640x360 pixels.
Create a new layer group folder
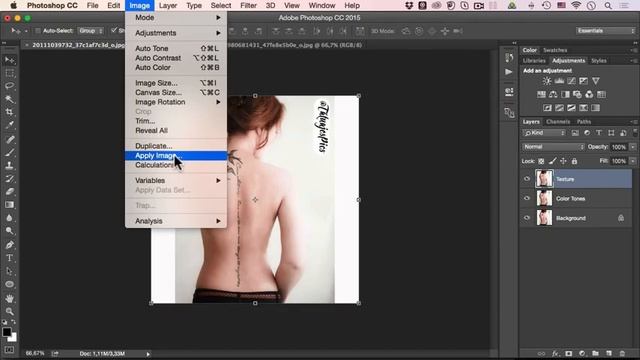pyautogui.click(x=596, y=353)
